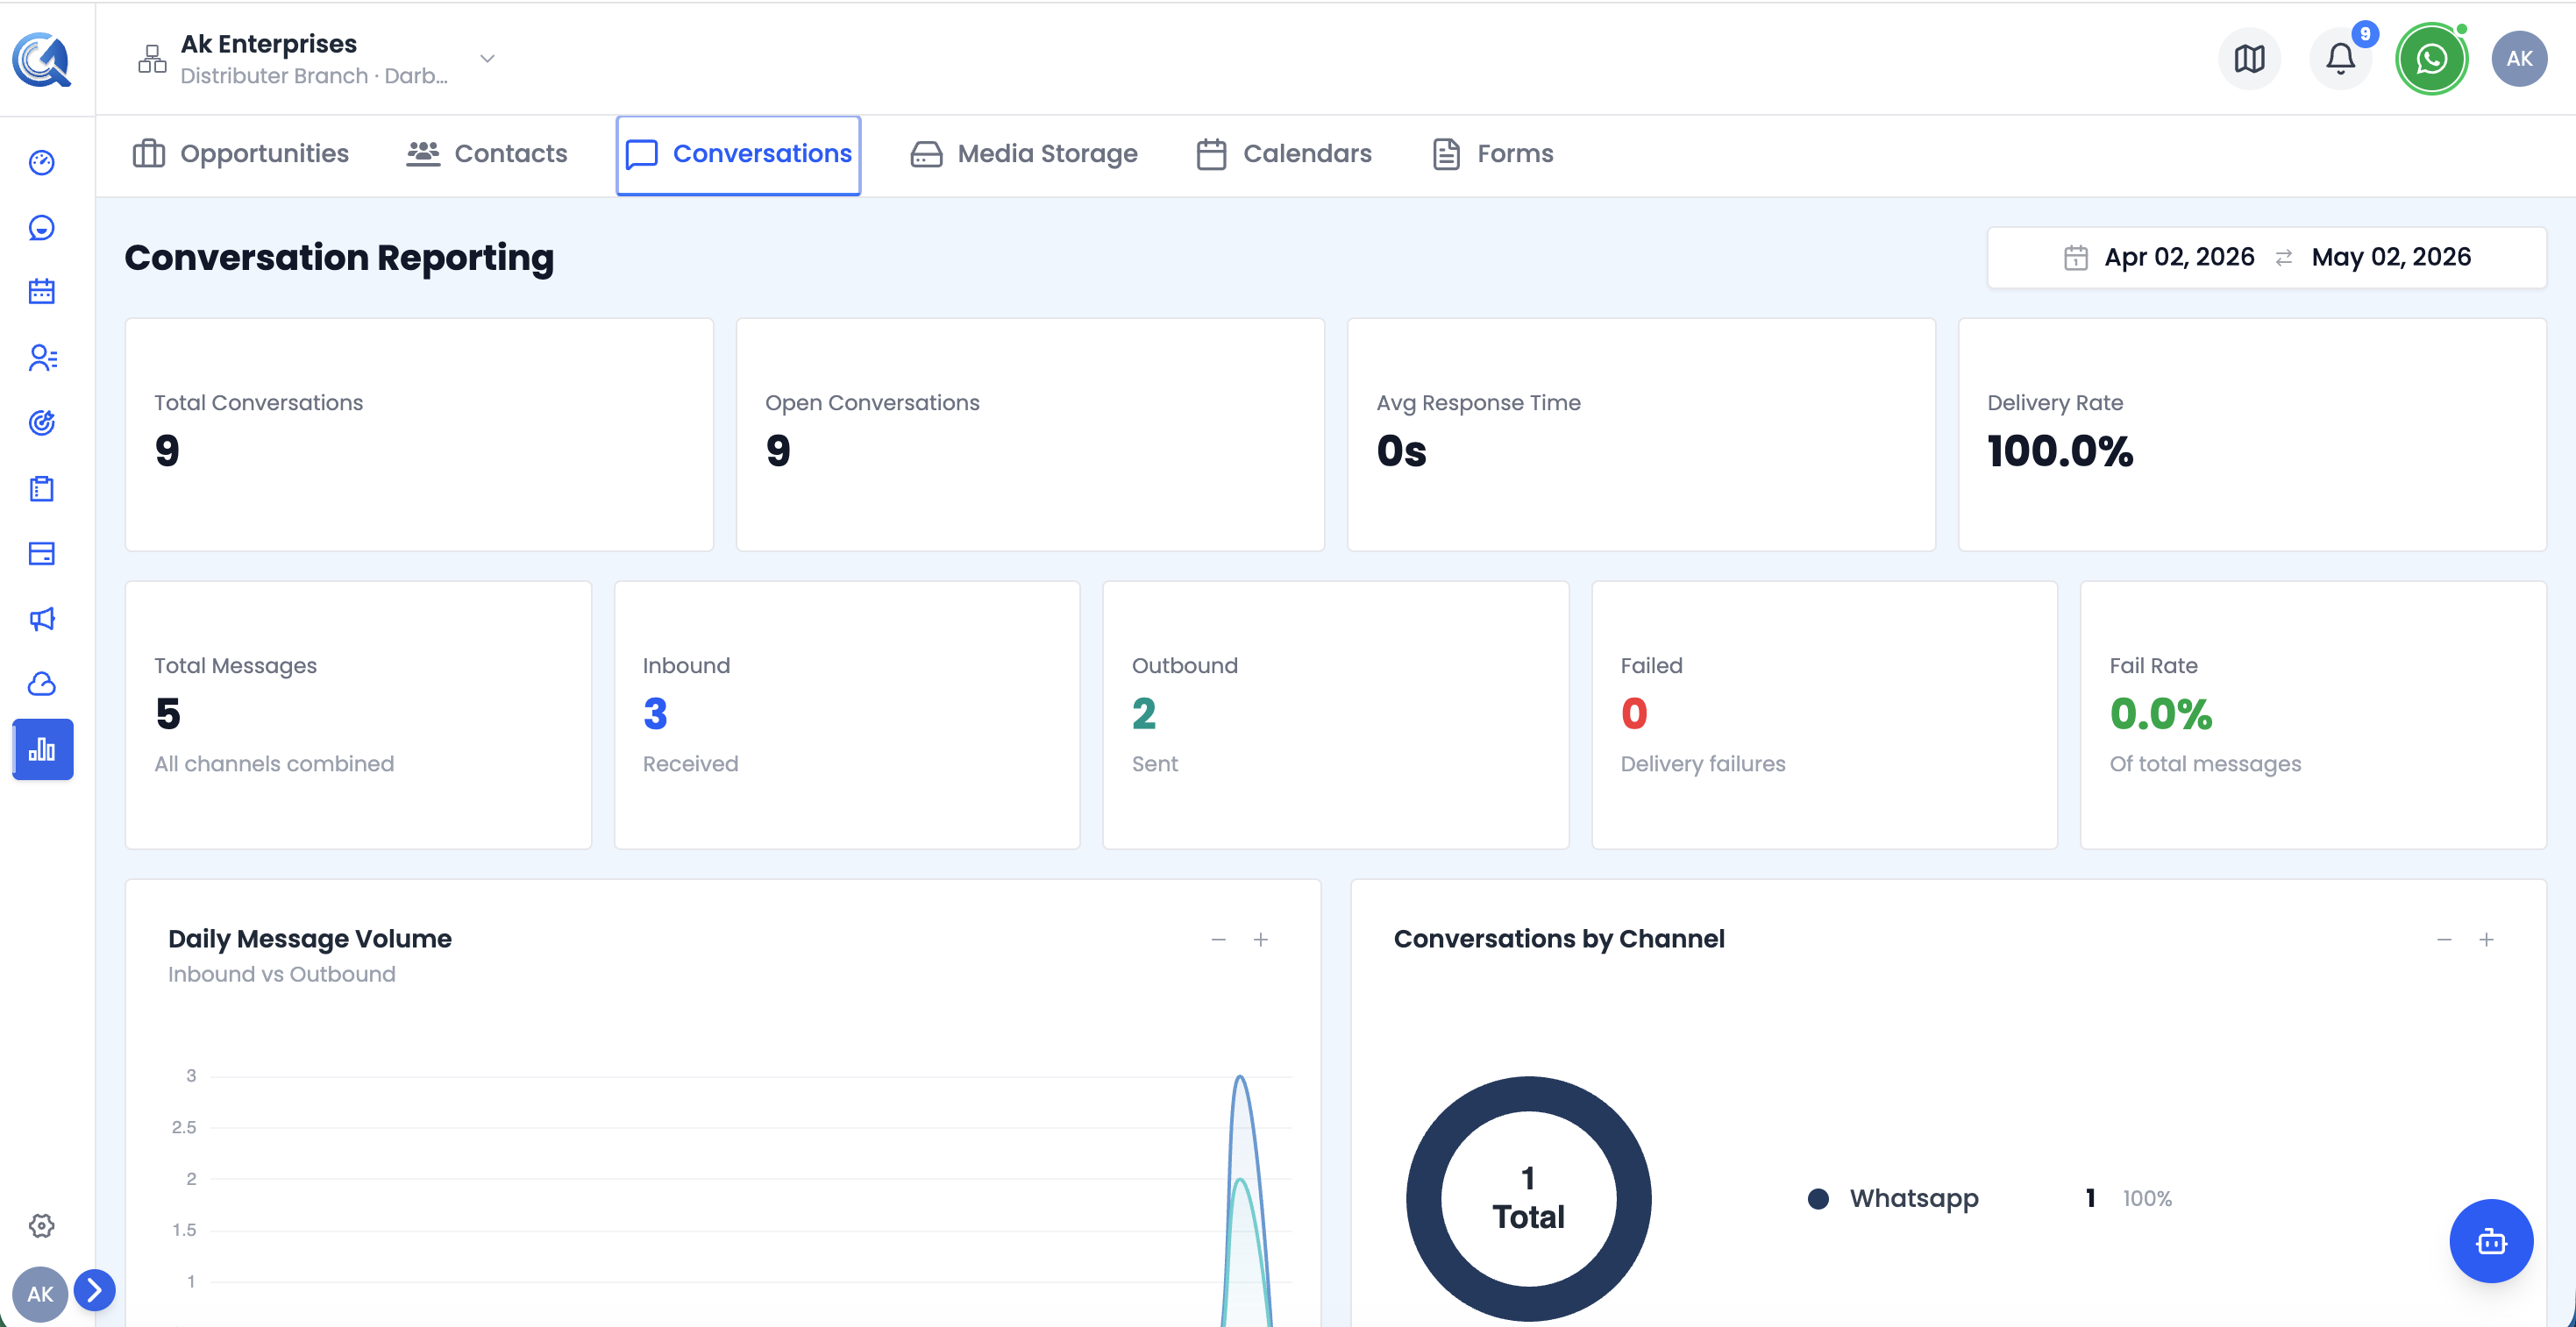Open the cloud icon in the sidebar
Image resolution: width=2576 pixels, height=1327 pixels.
(42, 684)
